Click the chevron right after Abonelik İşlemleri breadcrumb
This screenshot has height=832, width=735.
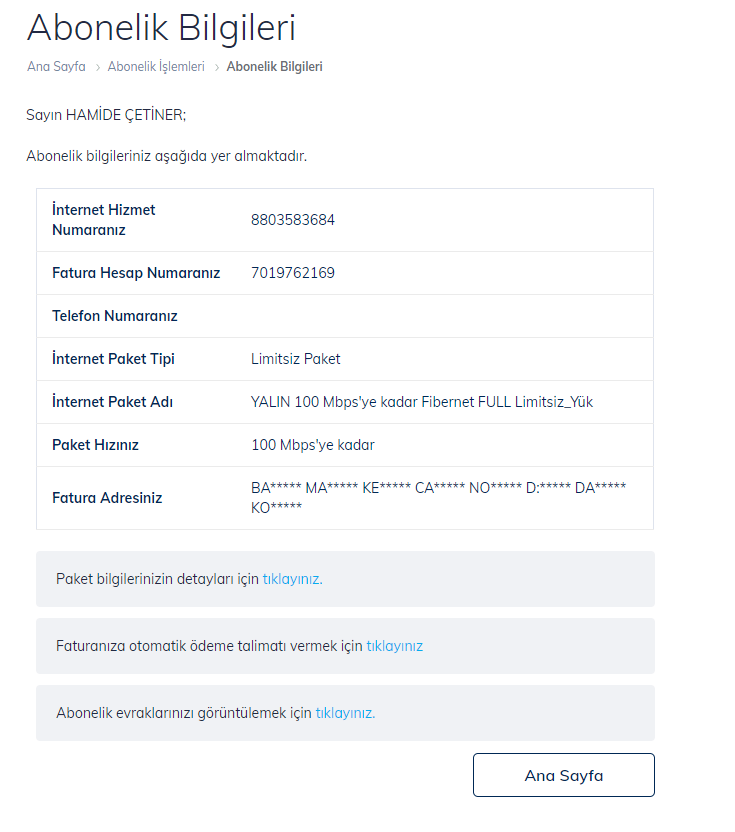click(x=216, y=67)
